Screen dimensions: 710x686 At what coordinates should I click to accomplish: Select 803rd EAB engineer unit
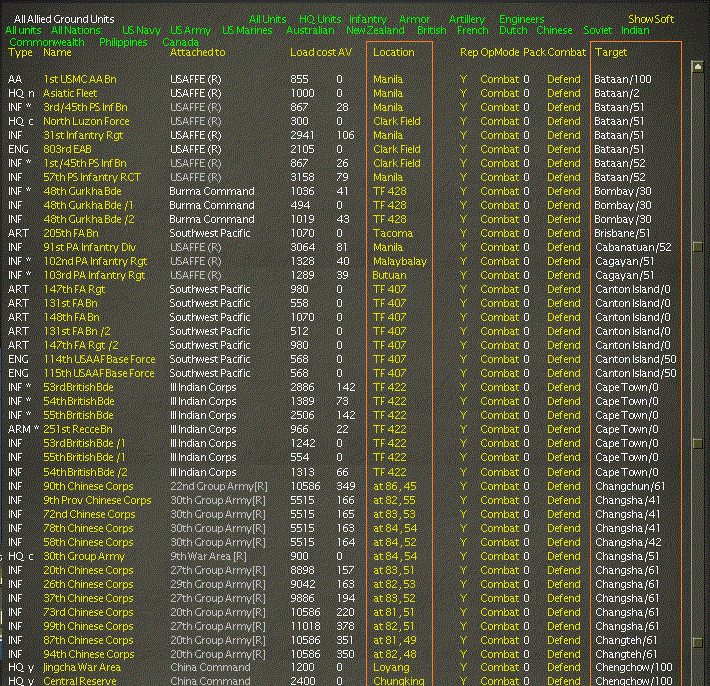coord(67,149)
